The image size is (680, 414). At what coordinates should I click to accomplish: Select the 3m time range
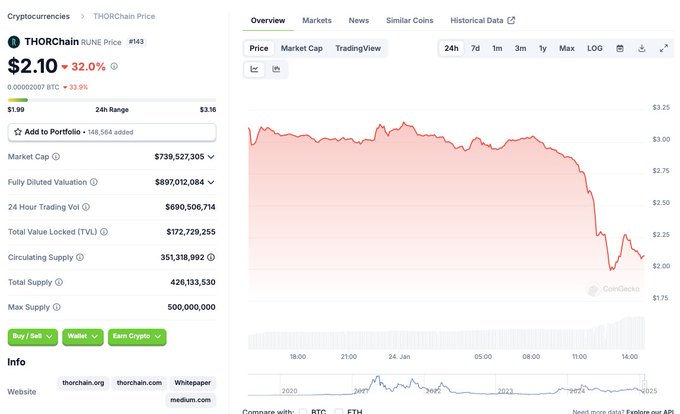[x=520, y=48]
